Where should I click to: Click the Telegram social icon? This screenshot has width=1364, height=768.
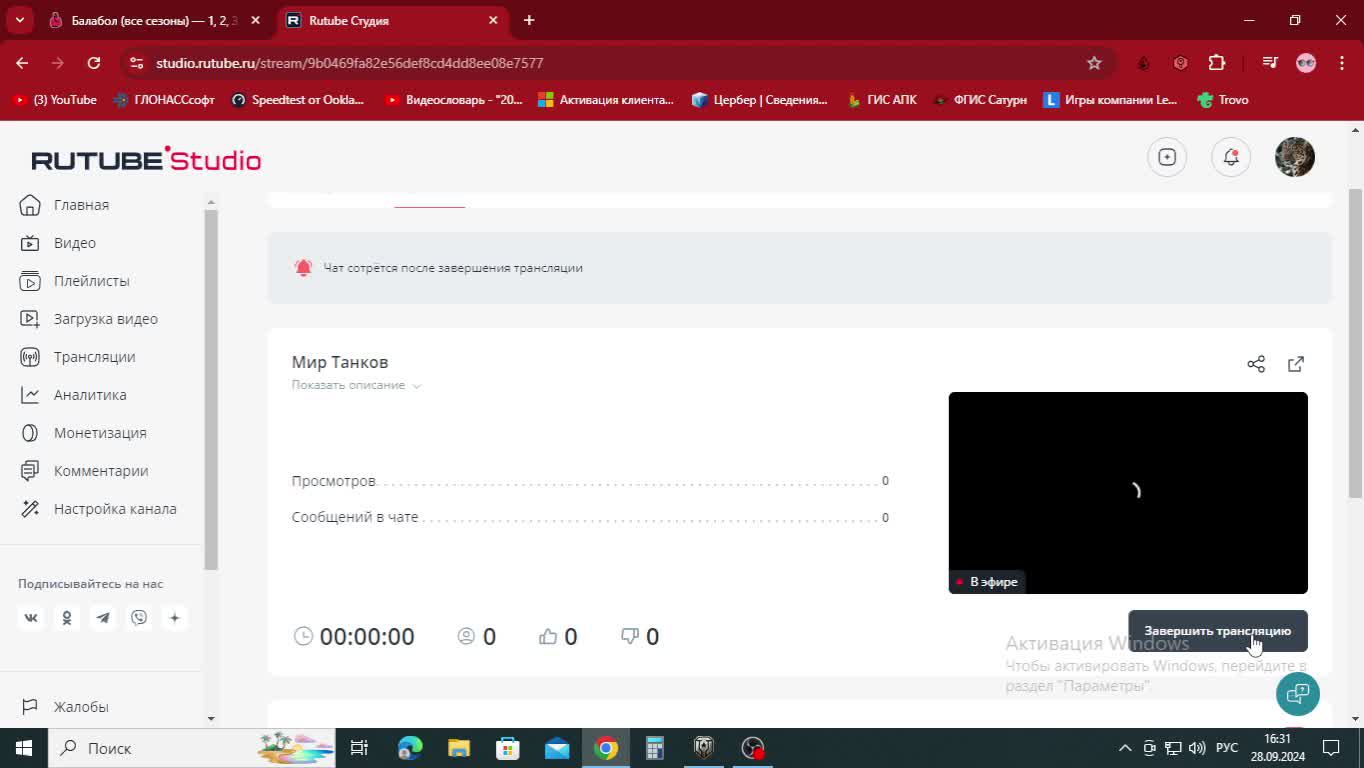coord(103,618)
